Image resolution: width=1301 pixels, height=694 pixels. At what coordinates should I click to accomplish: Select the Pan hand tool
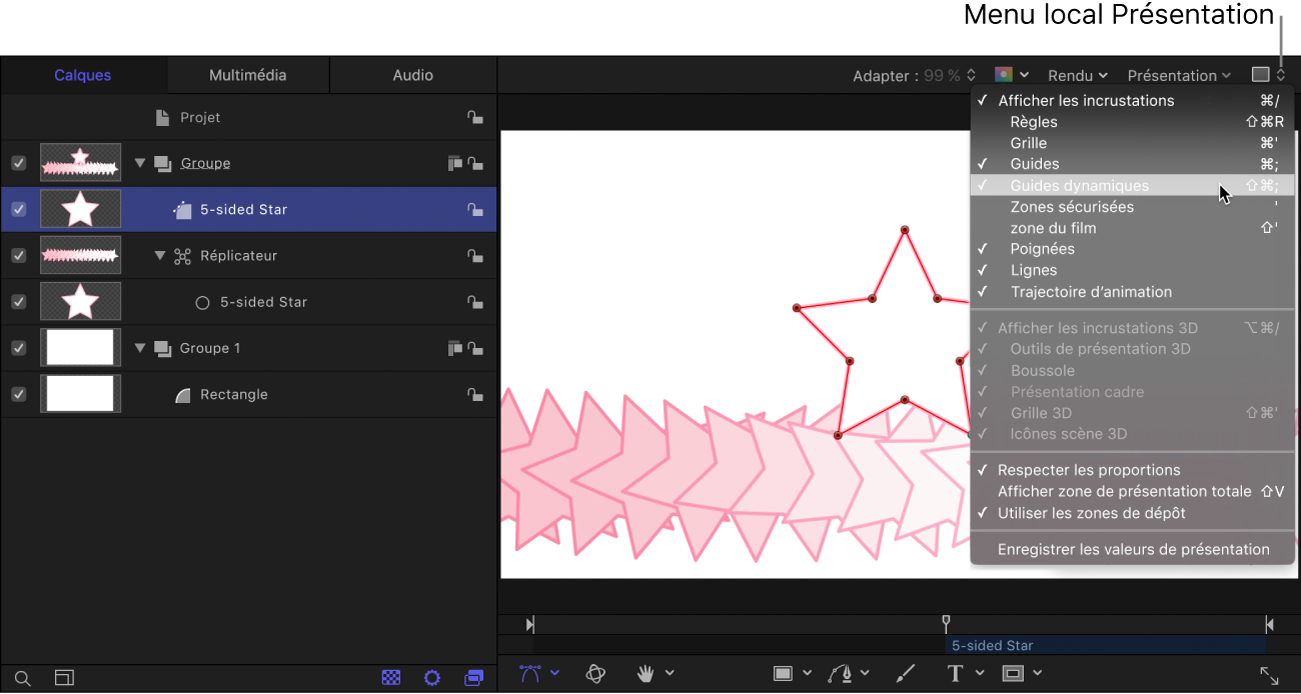click(x=647, y=674)
